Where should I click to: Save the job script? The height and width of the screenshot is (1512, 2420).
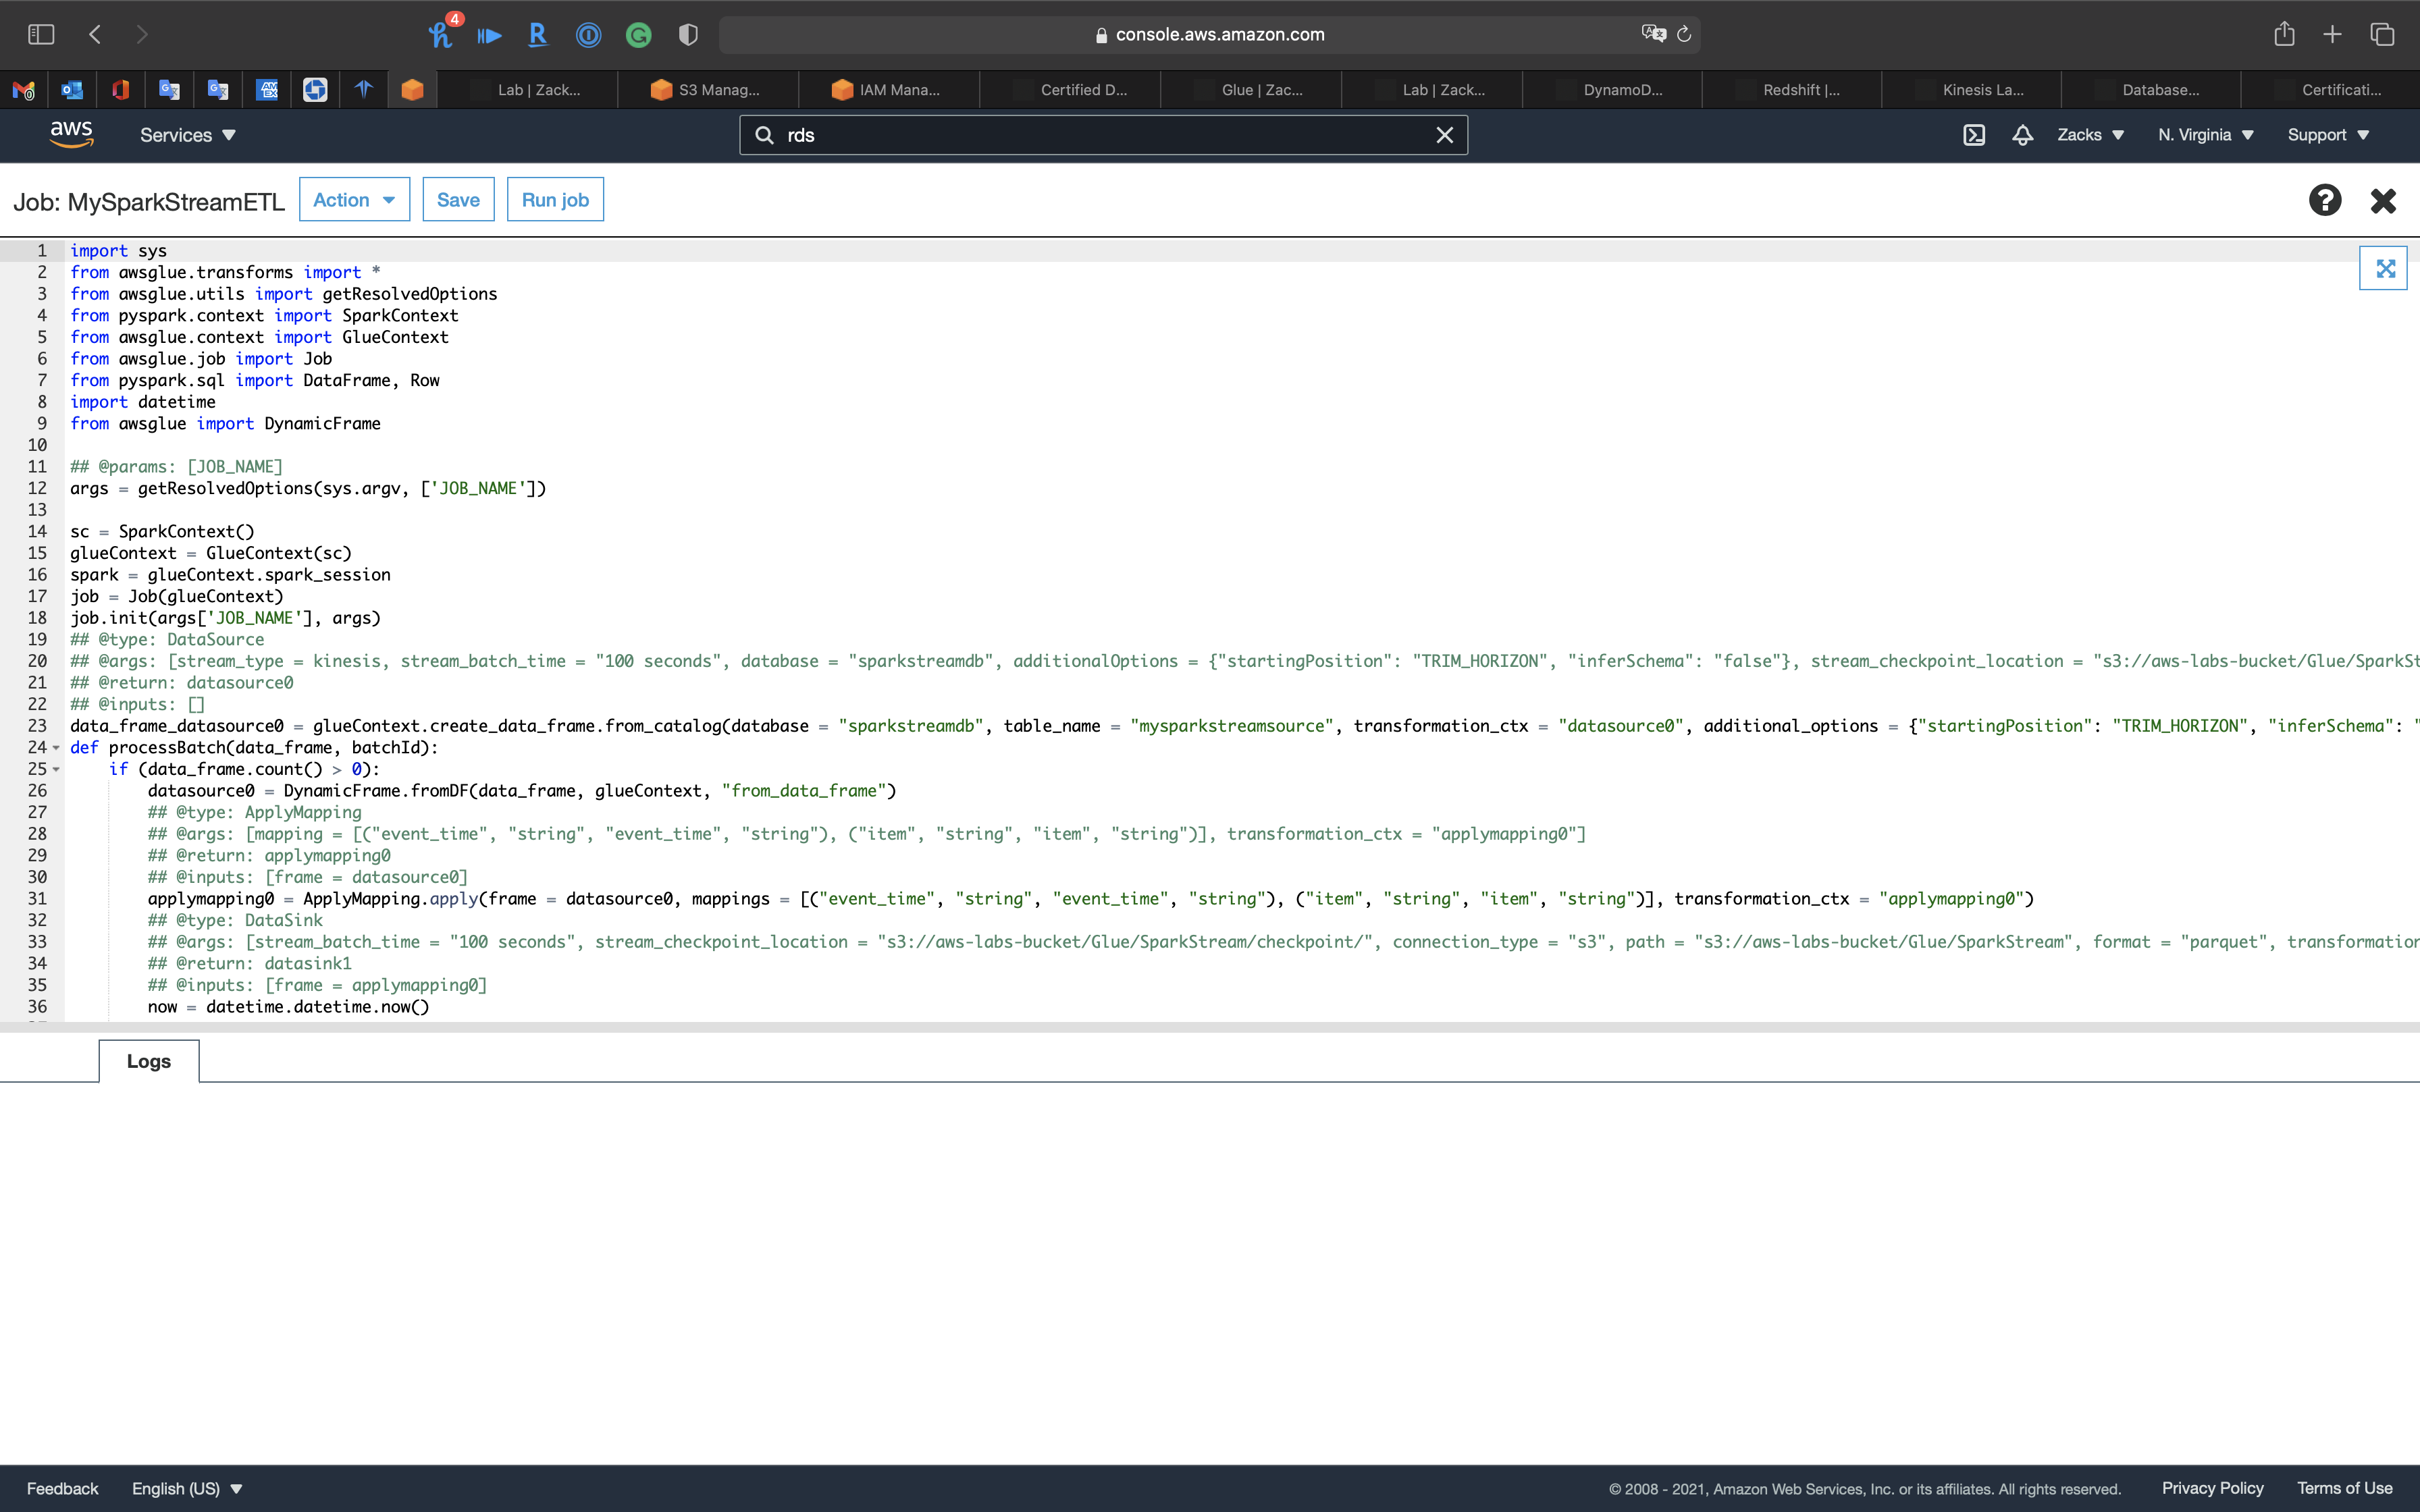458,200
